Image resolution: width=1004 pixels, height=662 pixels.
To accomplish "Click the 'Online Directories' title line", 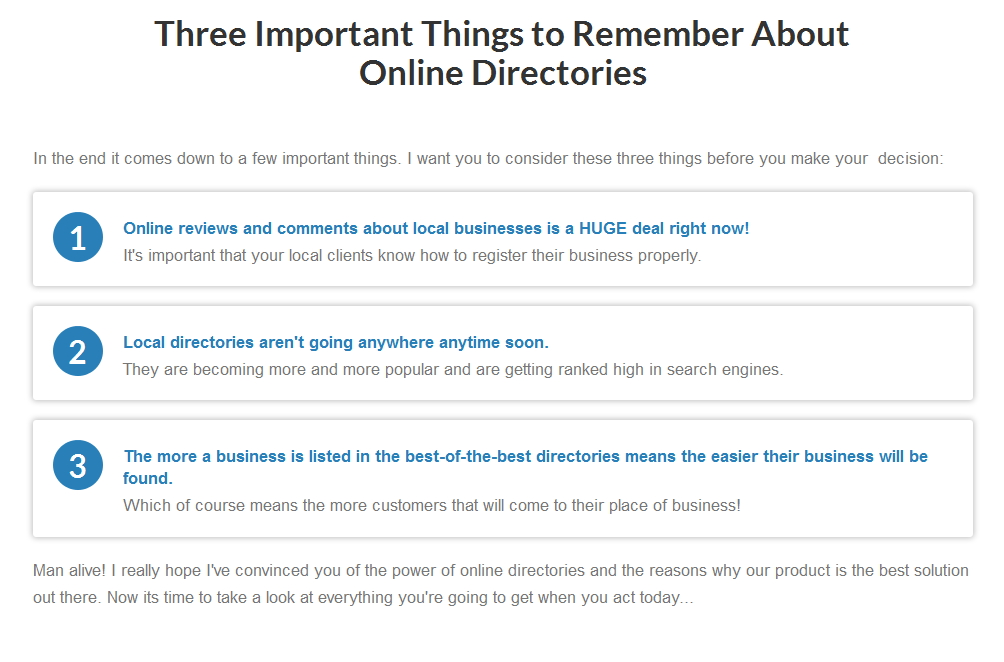I will point(503,73).
